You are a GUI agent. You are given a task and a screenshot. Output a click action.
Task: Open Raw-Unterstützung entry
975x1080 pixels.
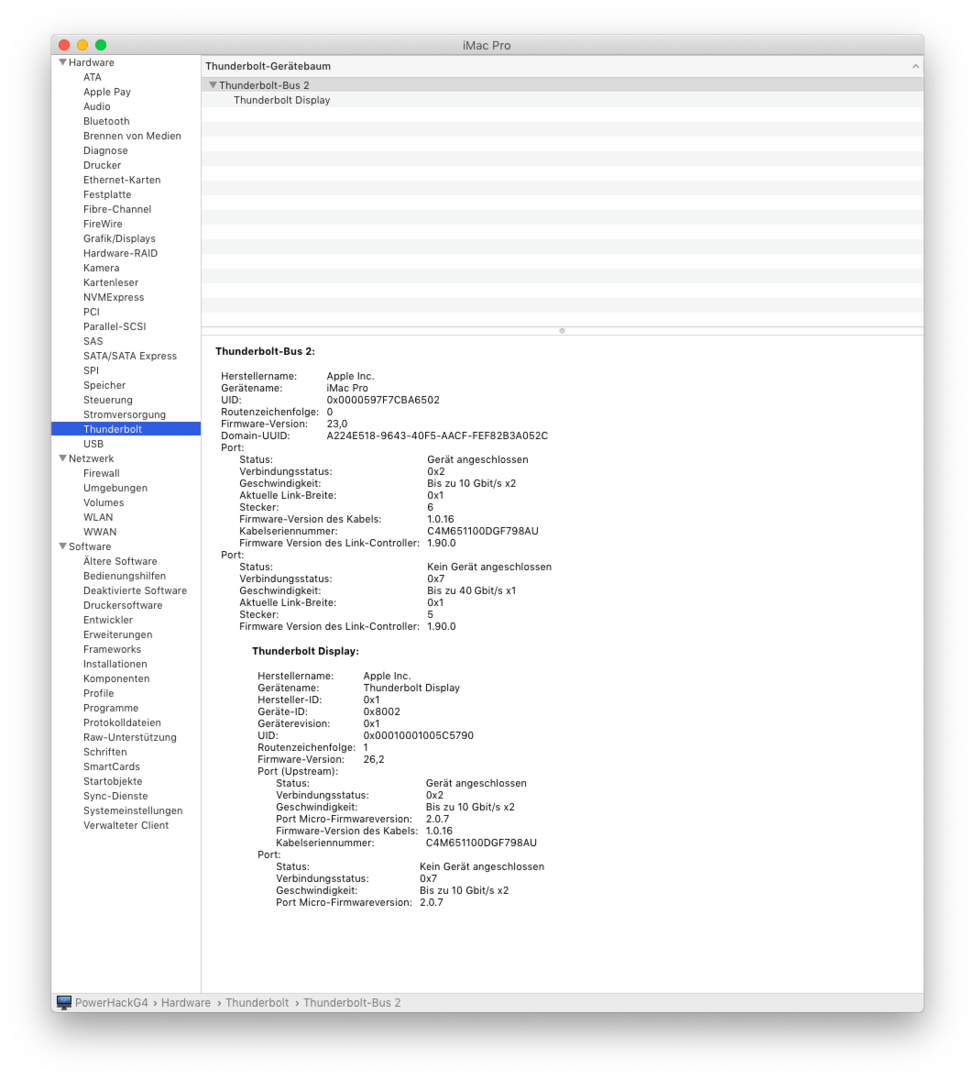tap(129, 737)
